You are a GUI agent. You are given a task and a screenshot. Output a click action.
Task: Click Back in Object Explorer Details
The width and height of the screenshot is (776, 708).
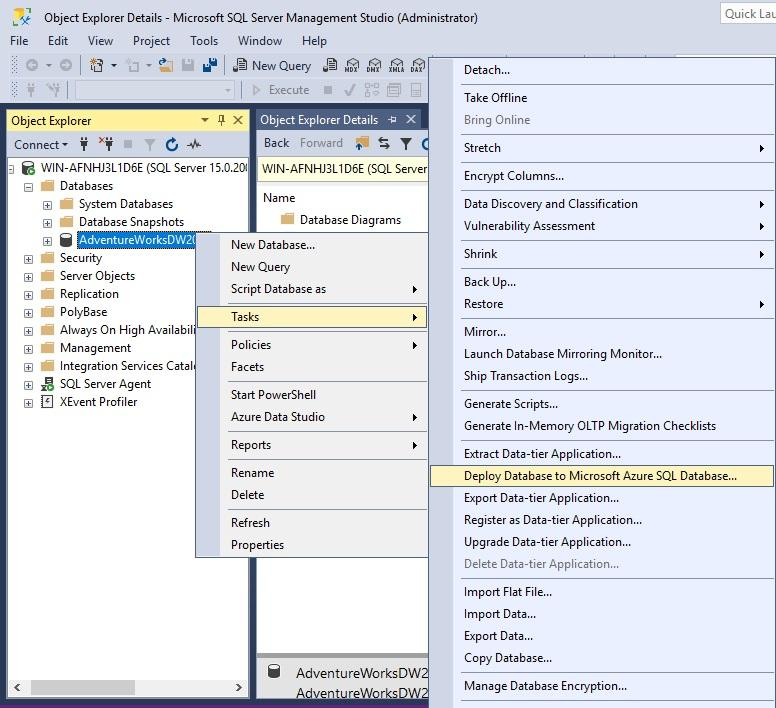pos(276,143)
